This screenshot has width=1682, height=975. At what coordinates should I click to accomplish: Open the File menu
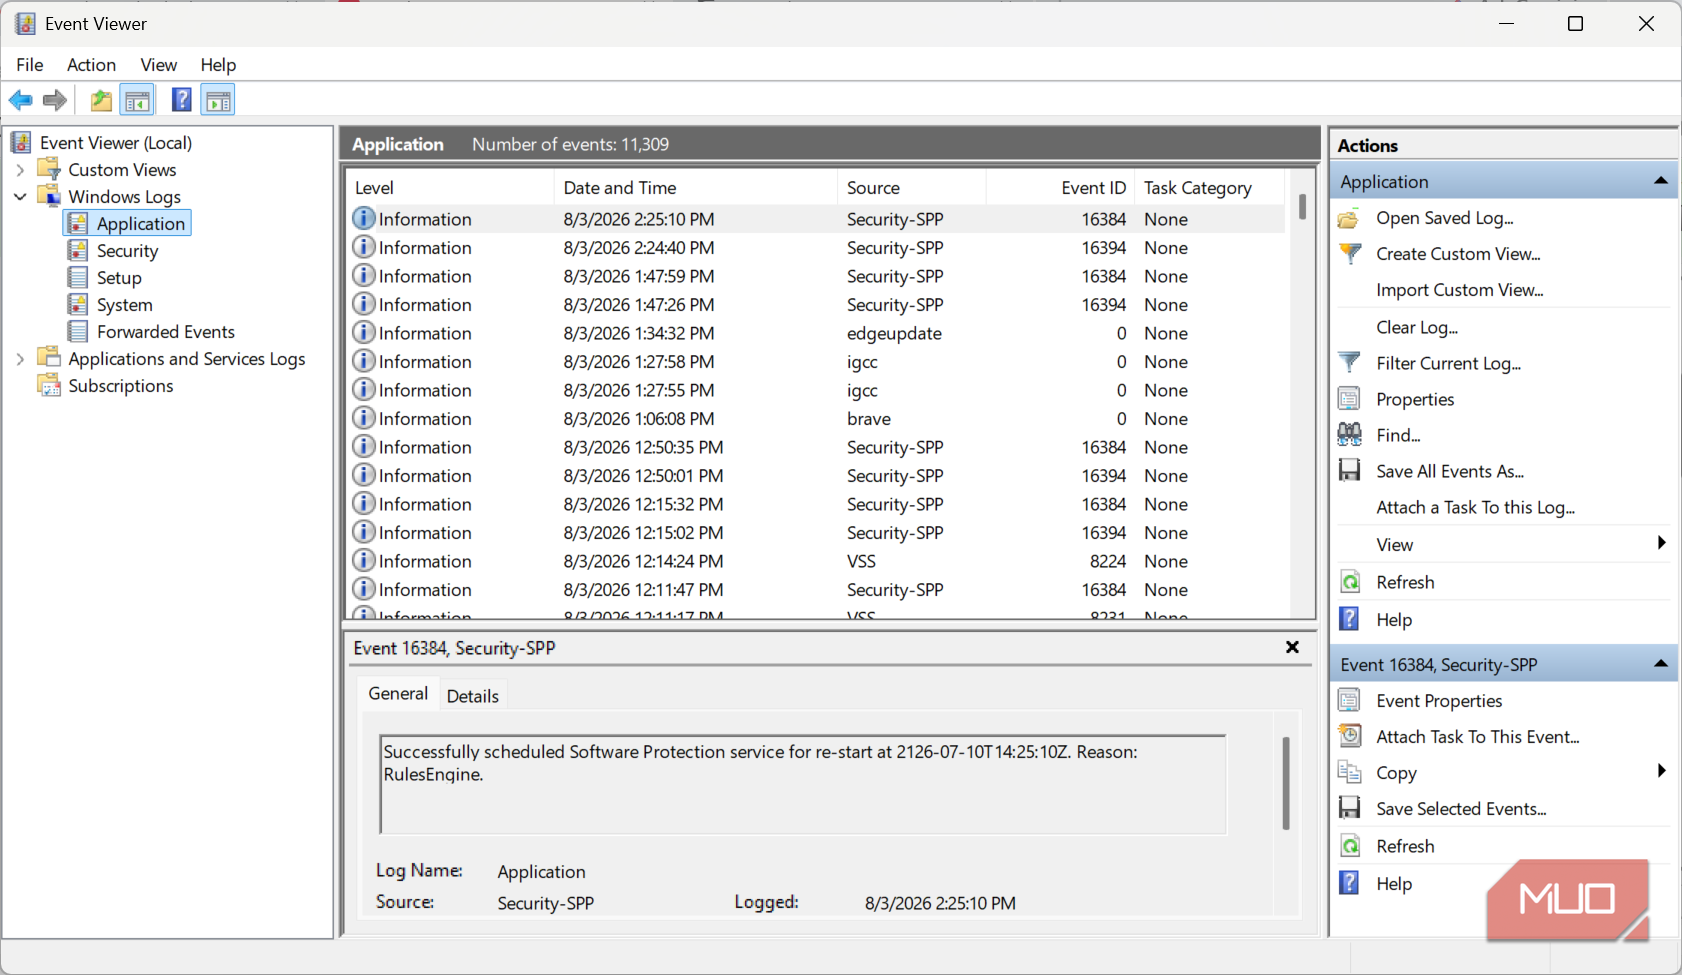point(30,65)
